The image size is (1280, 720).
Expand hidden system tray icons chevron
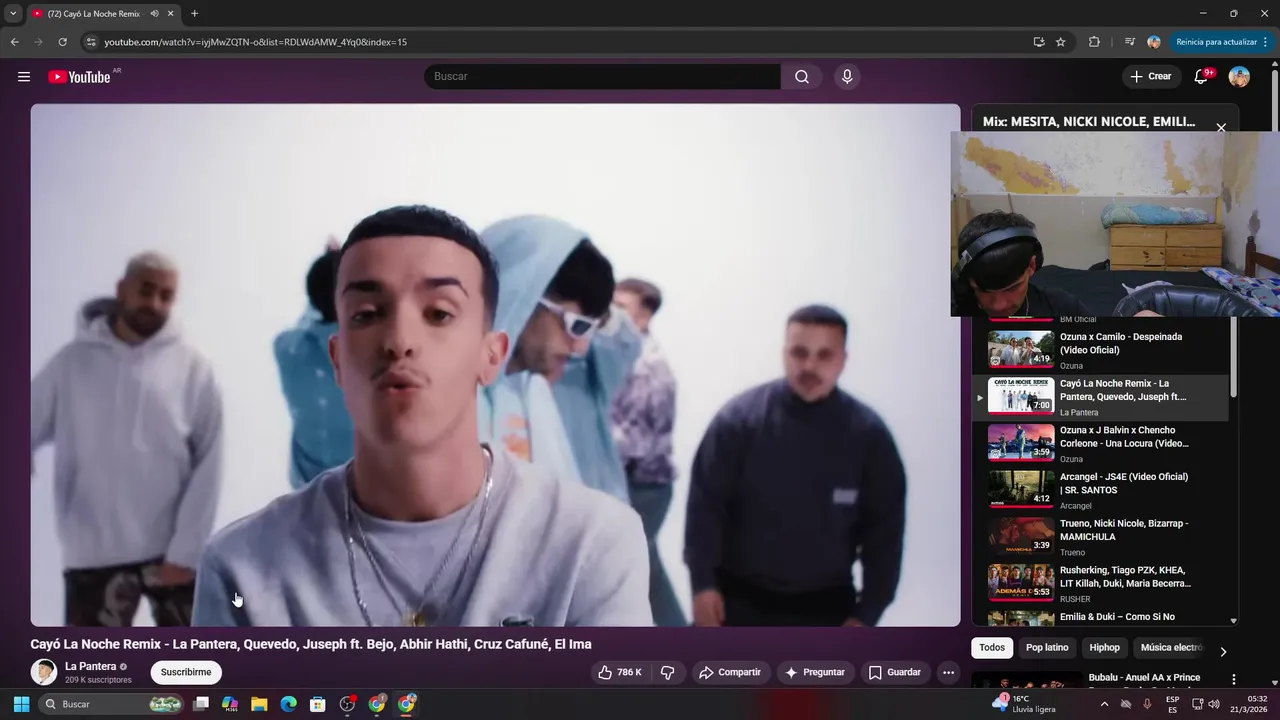click(1104, 704)
